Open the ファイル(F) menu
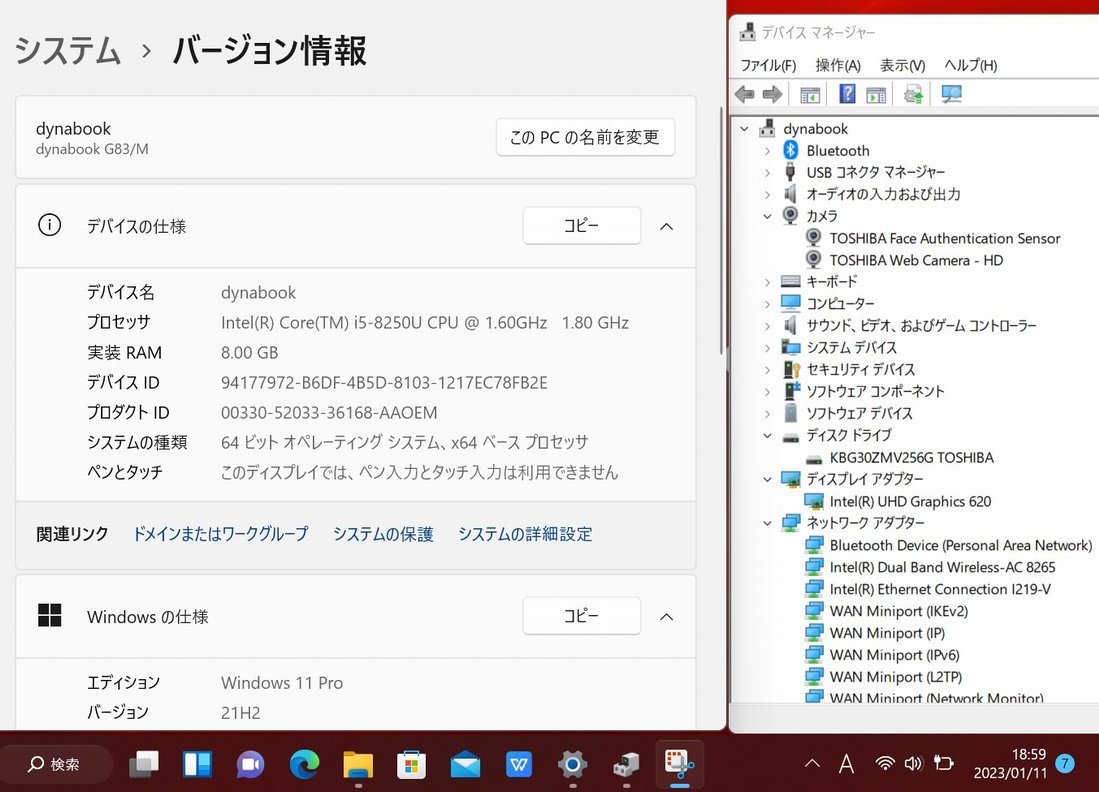This screenshot has height=792, width=1099. click(x=768, y=65)
